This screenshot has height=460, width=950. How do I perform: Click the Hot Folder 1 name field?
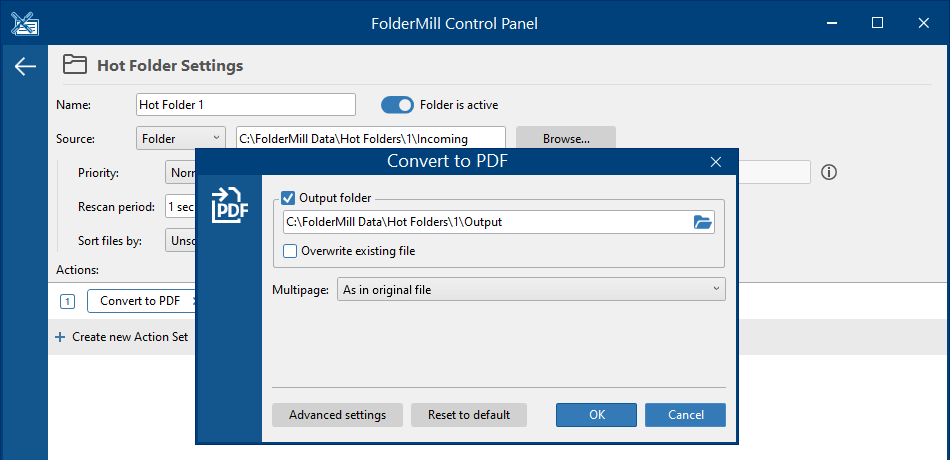(x=245, y=105)
